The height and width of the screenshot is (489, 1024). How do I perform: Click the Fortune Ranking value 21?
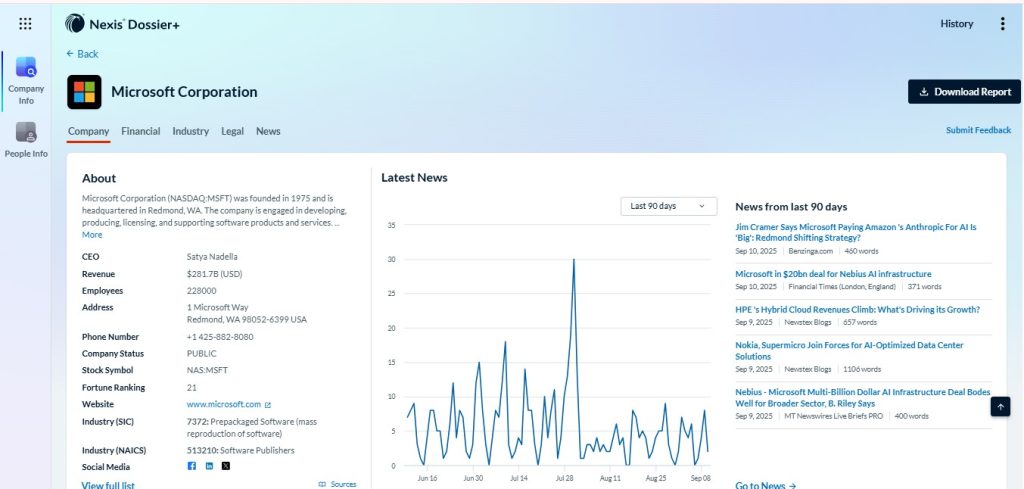[x=191, y=387]
